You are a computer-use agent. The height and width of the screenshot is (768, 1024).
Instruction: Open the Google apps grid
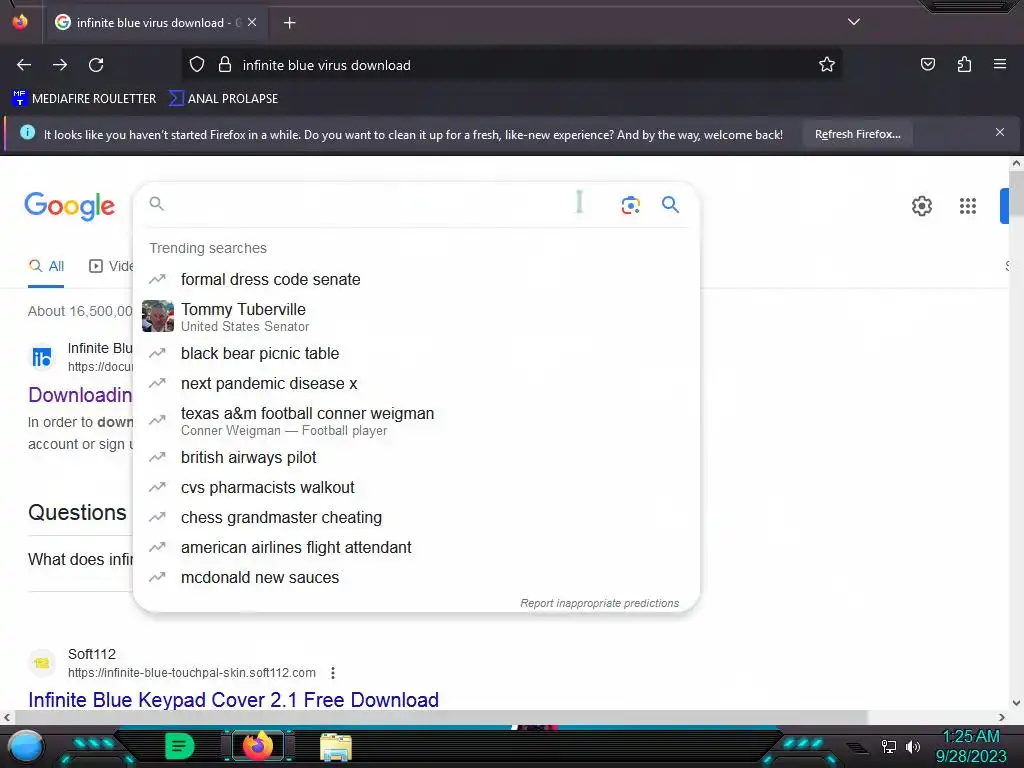[968, 206]
